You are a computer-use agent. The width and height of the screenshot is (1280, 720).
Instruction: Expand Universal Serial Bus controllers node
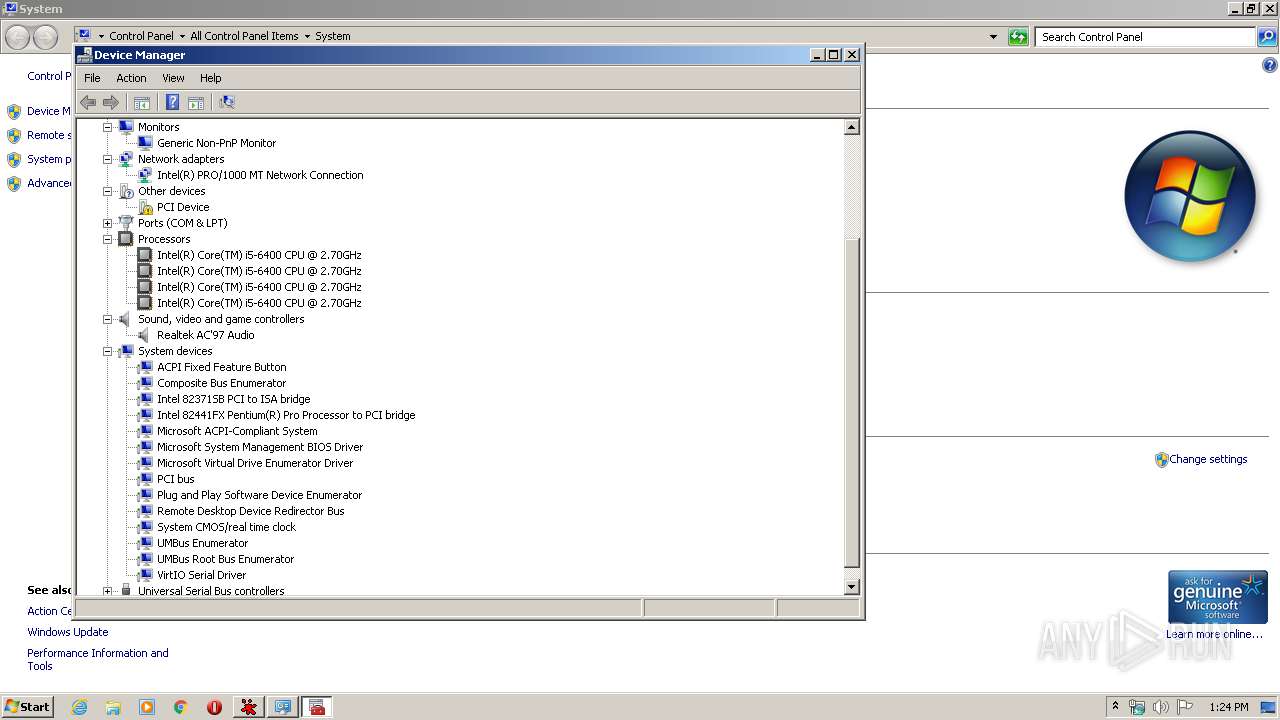[108, 591]
